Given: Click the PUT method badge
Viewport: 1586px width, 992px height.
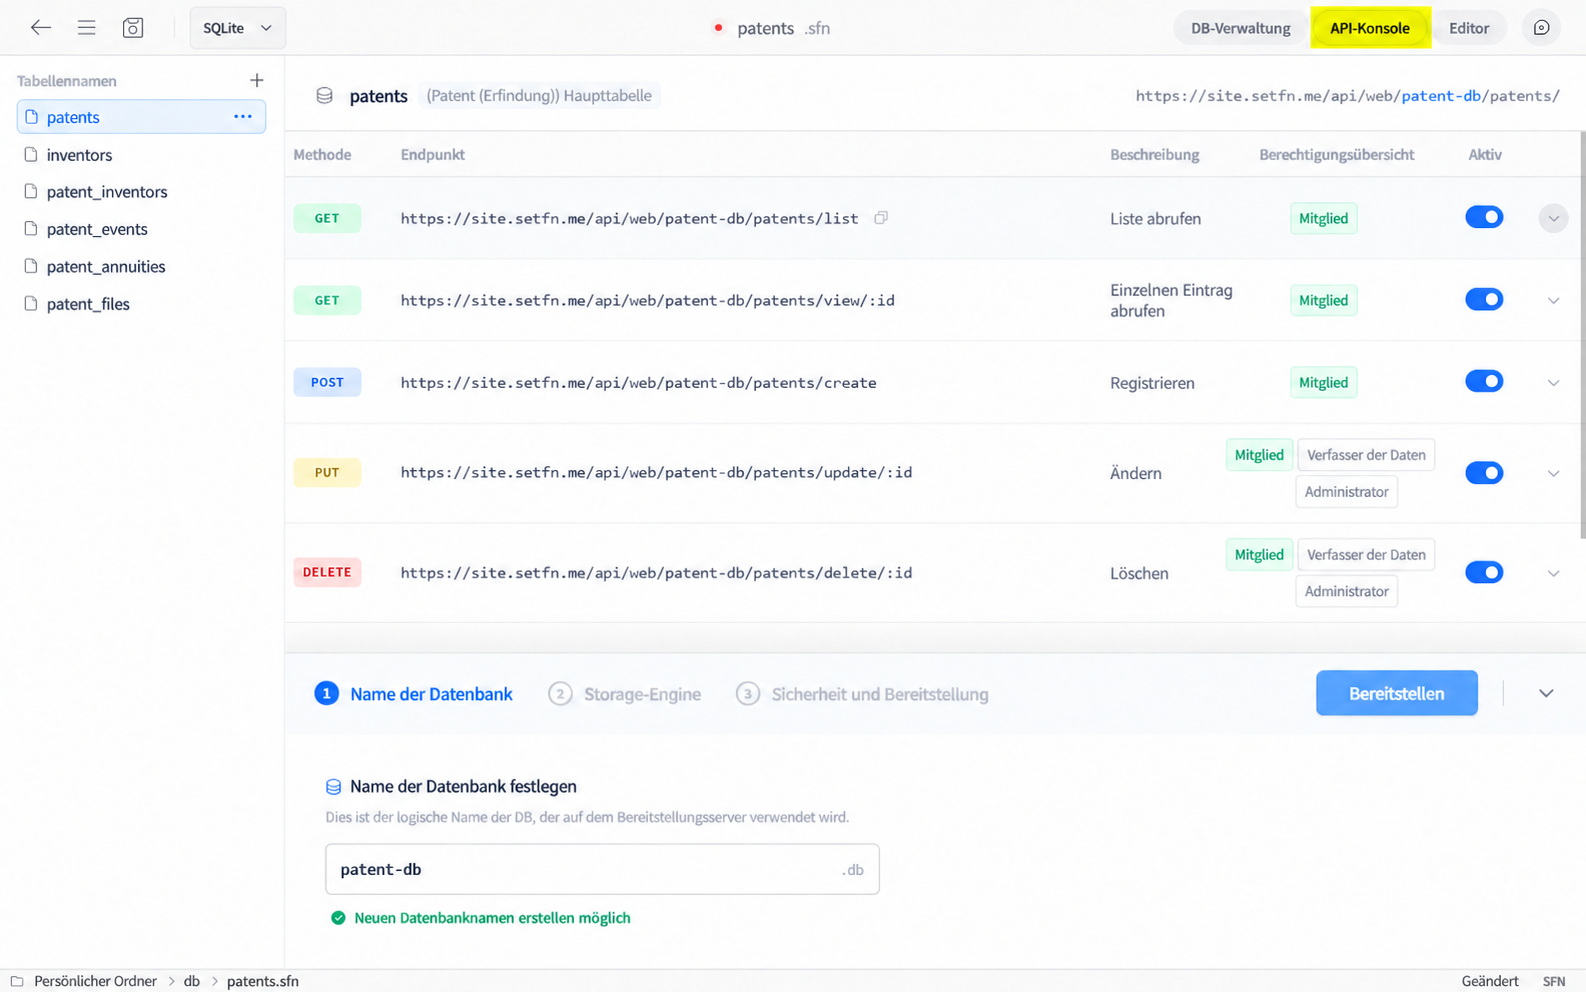Looking at the screenshot, I should click(x=327, y=473).
